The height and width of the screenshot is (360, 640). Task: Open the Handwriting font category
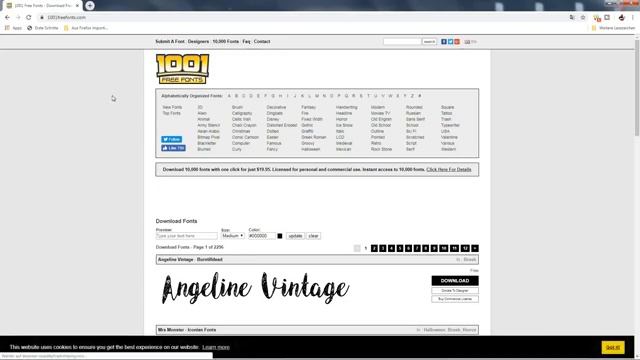(347, 107)
